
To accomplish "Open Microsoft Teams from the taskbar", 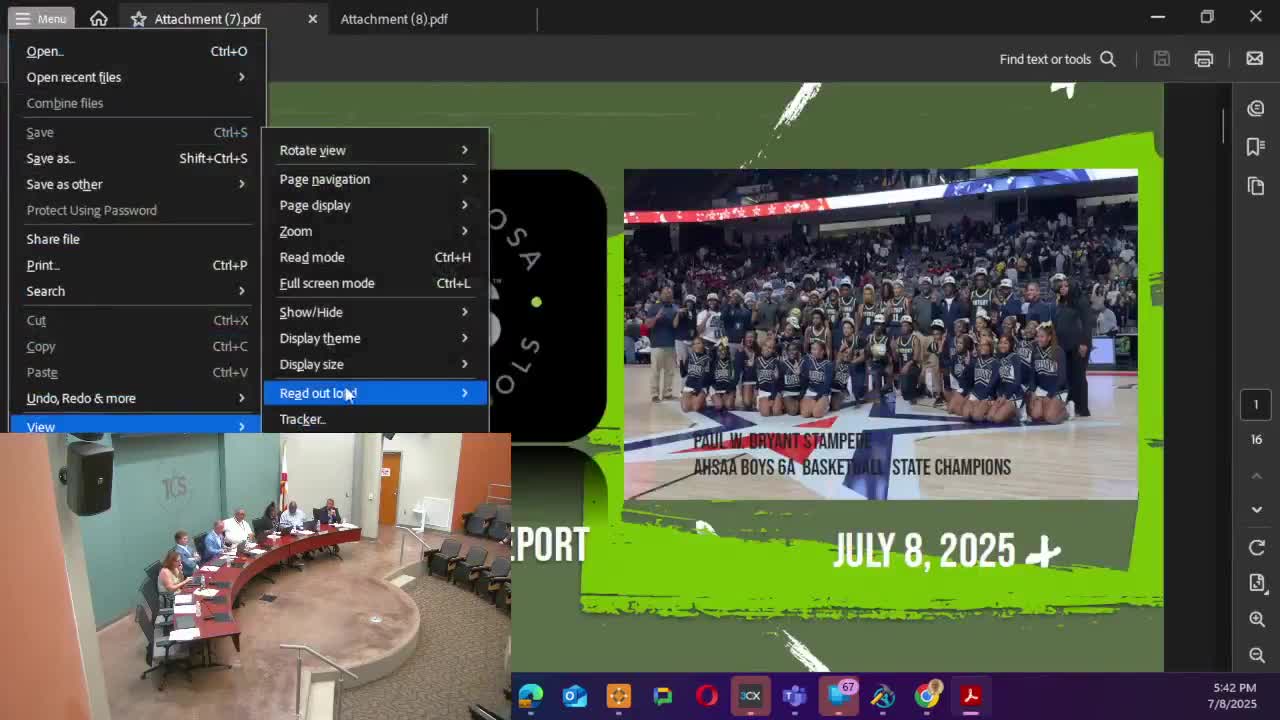I will coord(794,696).
